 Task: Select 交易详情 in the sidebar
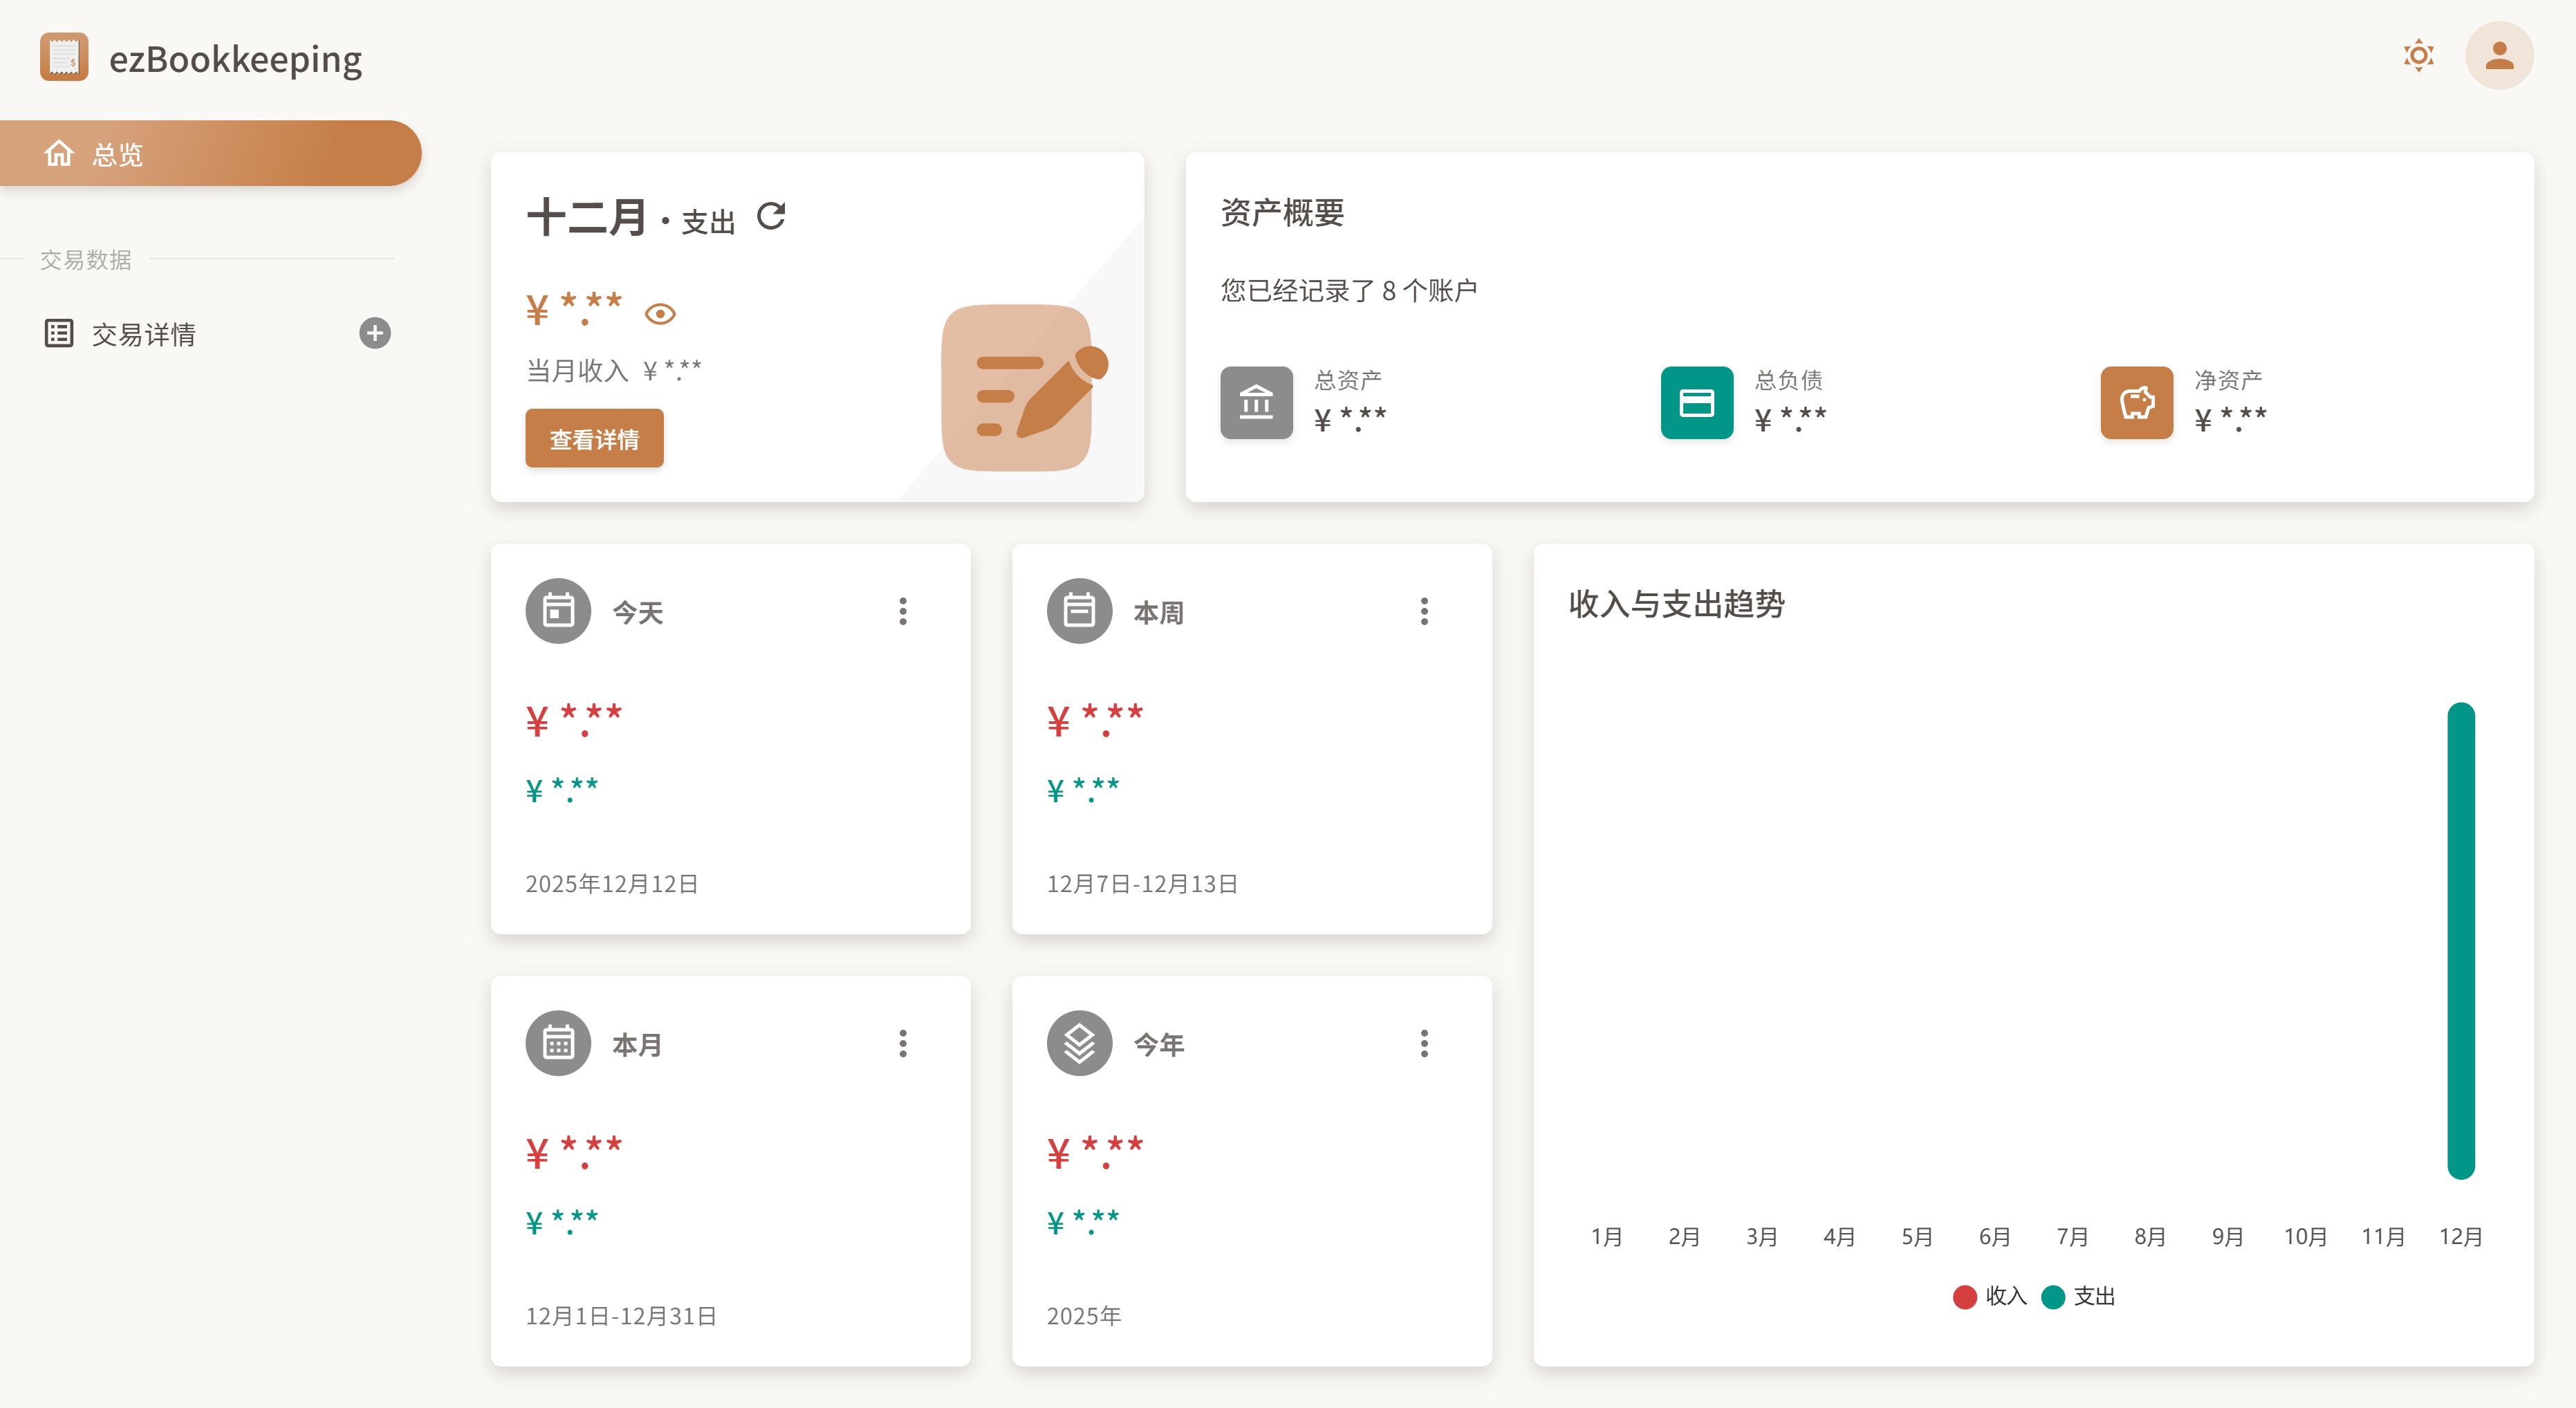tap(145, 333)
